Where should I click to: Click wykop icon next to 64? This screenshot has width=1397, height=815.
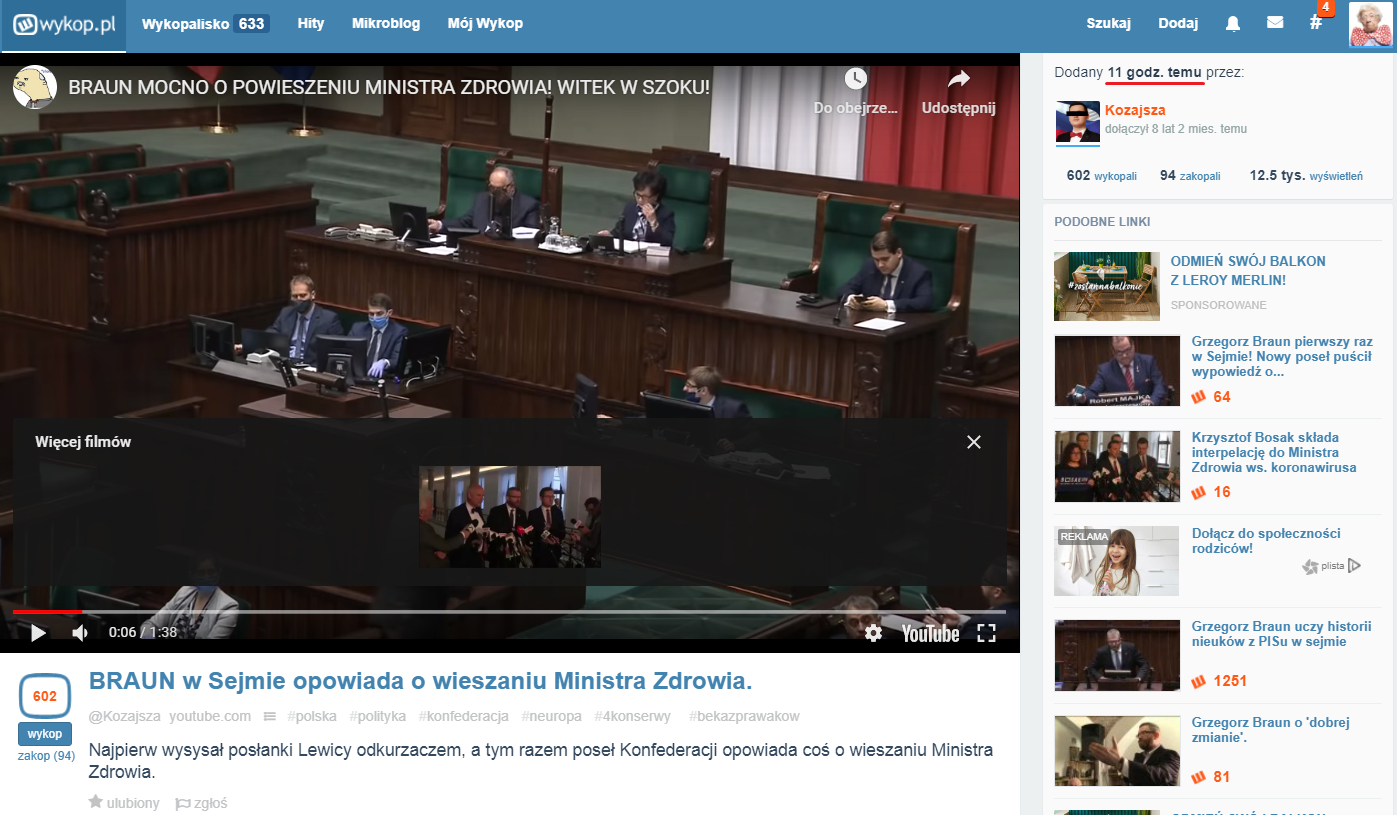[1199, 397]
